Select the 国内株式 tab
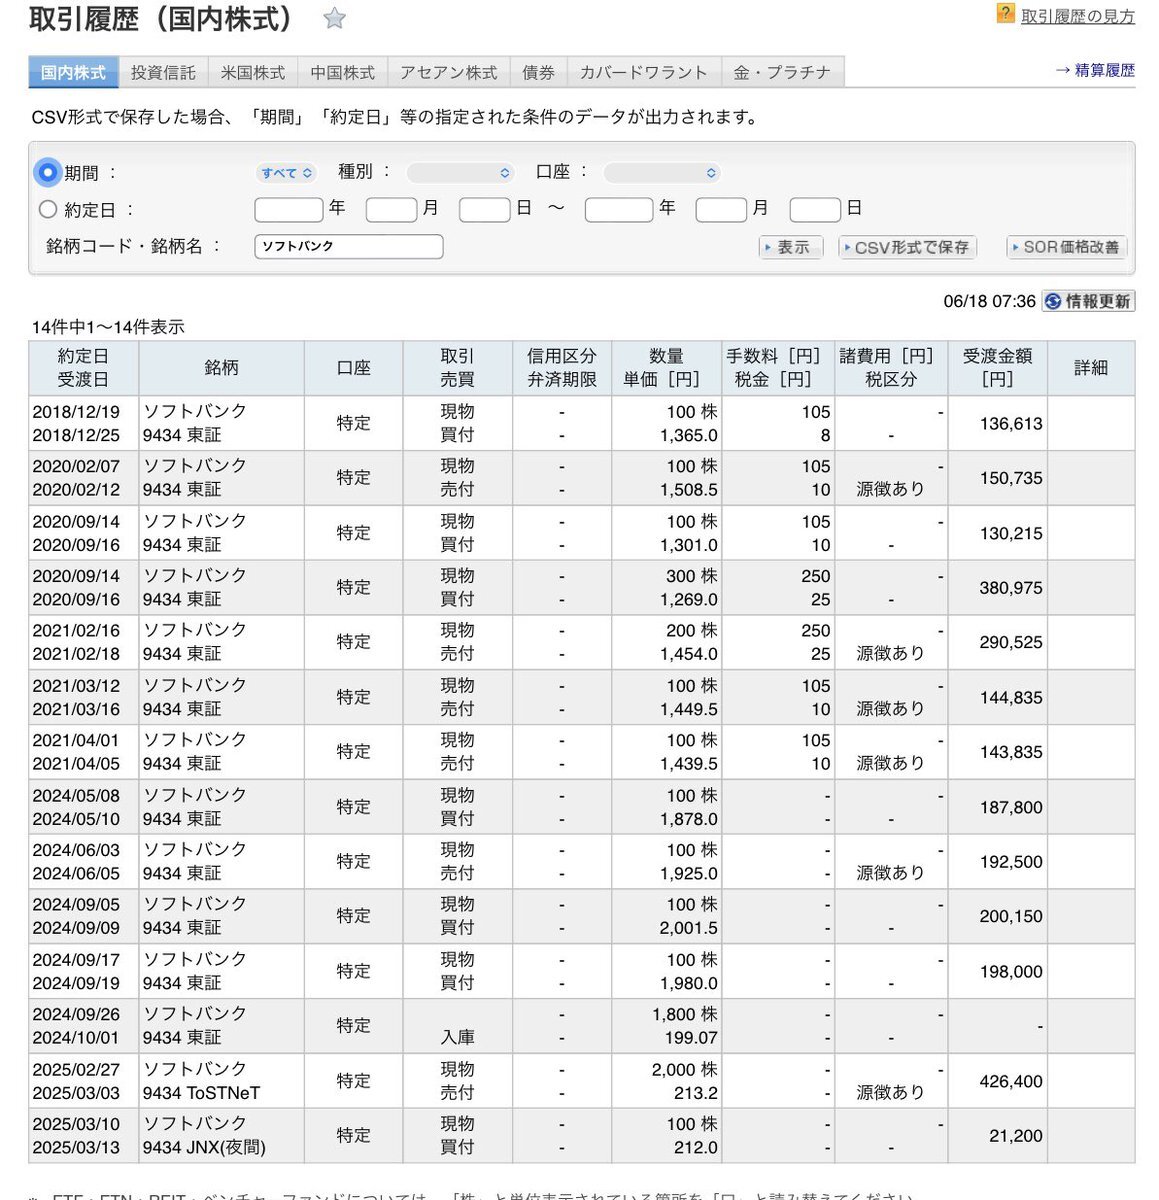 click(73, 72)
